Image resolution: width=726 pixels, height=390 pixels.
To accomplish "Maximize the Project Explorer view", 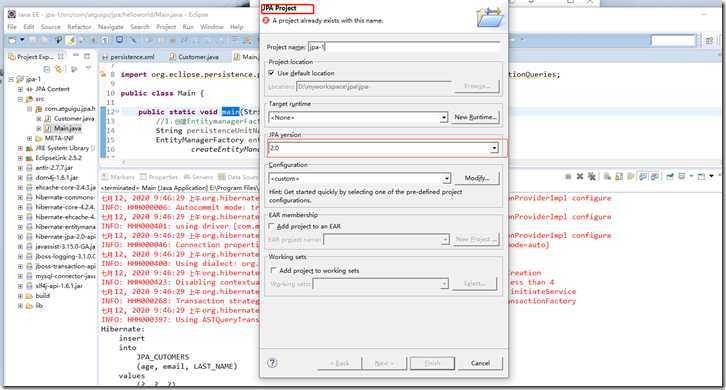I will pyautogui.click(x=87, y=56).
